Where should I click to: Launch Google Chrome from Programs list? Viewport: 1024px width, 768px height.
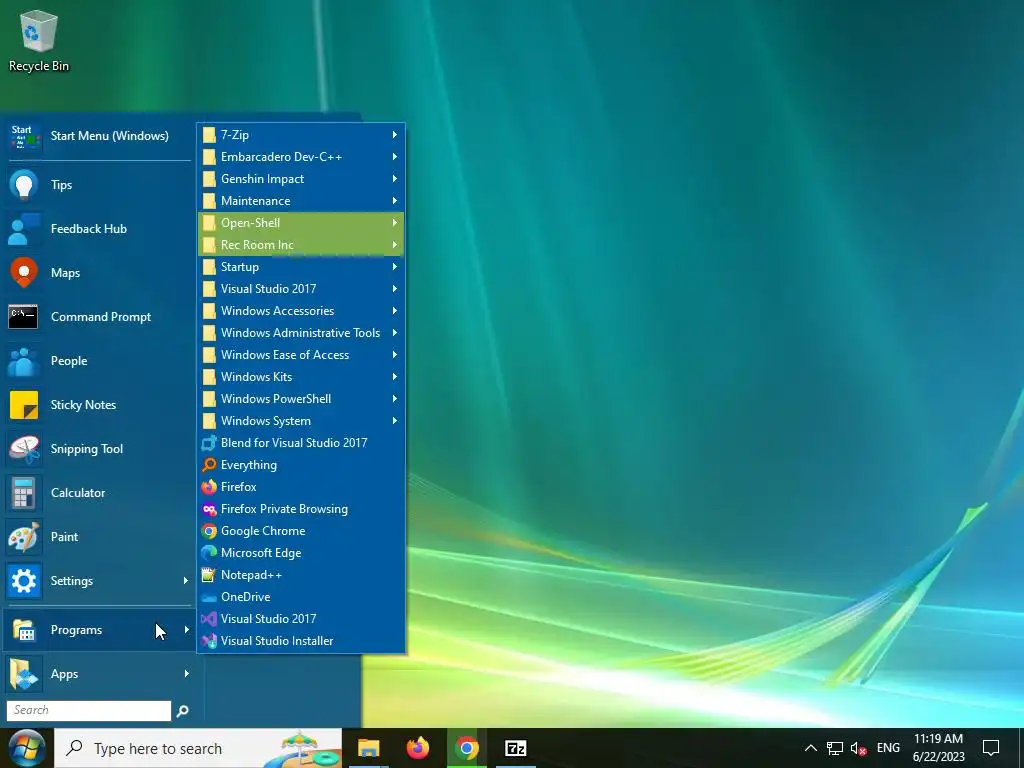[x=301, y=531]
